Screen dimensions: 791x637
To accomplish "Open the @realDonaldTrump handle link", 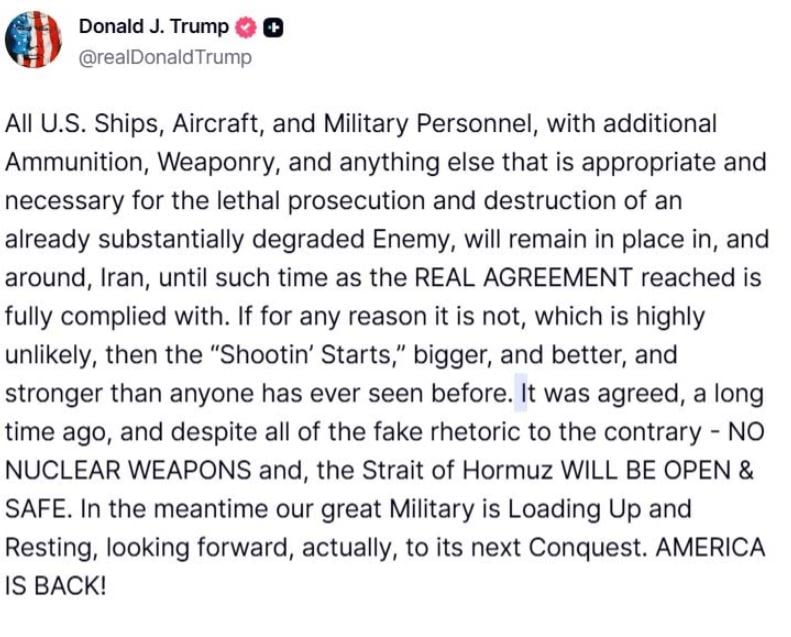I will (x=165, y=57).
